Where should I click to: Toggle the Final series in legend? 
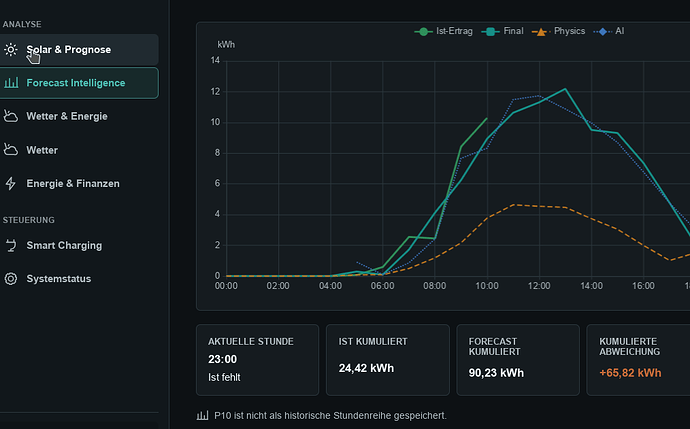point(503,31)
